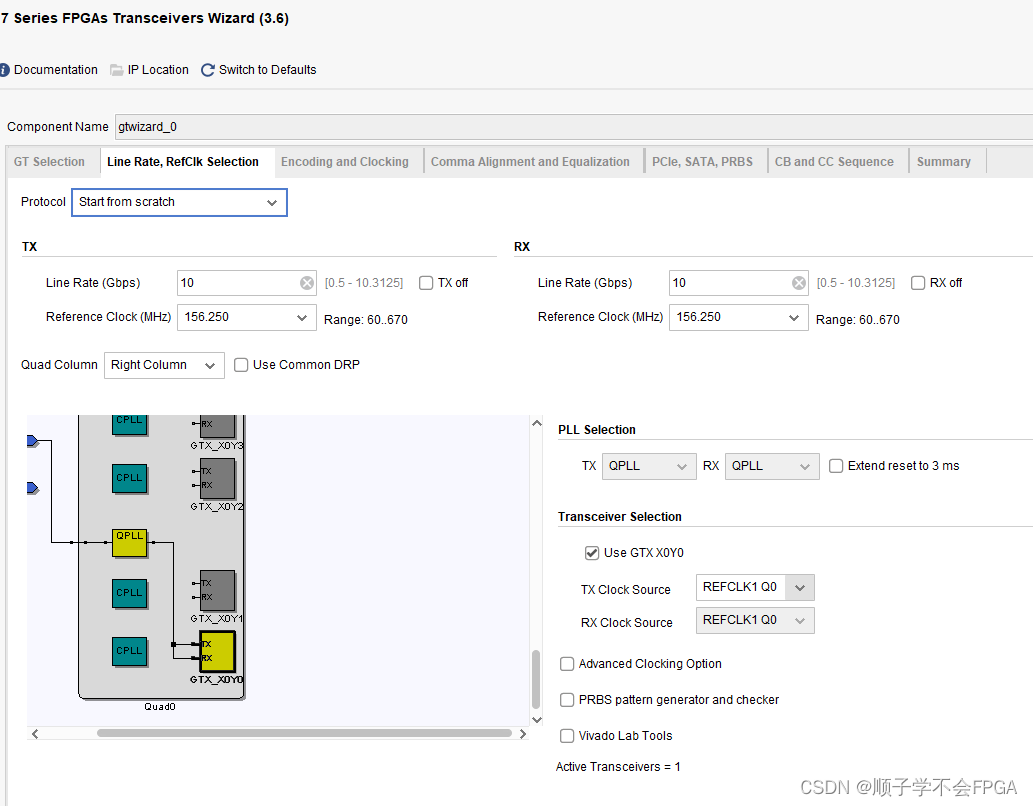Open CB and CC Sequence tab
This screenshot has width=1033, height=806.
(834, 162)
